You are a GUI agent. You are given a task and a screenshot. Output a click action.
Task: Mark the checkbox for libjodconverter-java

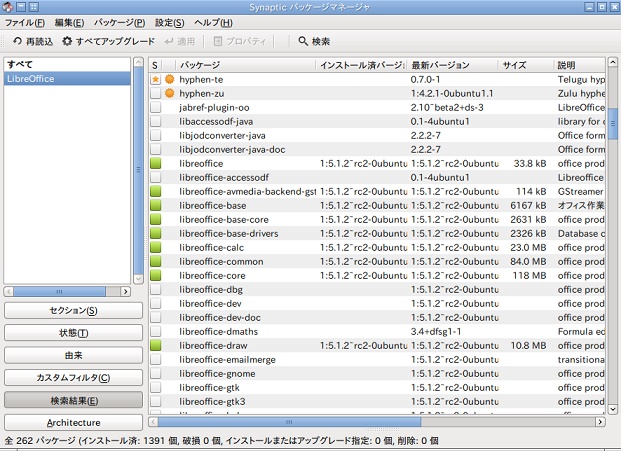[156, 135]
